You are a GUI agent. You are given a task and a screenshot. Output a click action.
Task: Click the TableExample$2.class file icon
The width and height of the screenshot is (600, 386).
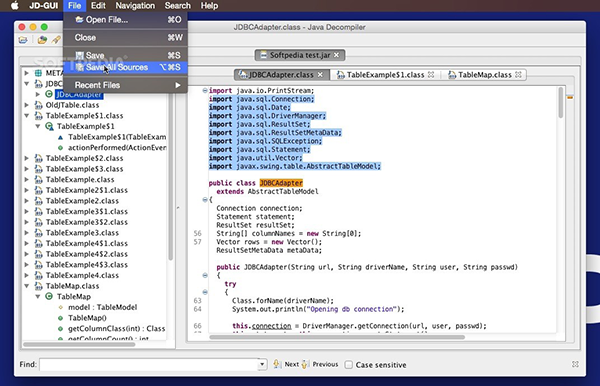[38, 158]
